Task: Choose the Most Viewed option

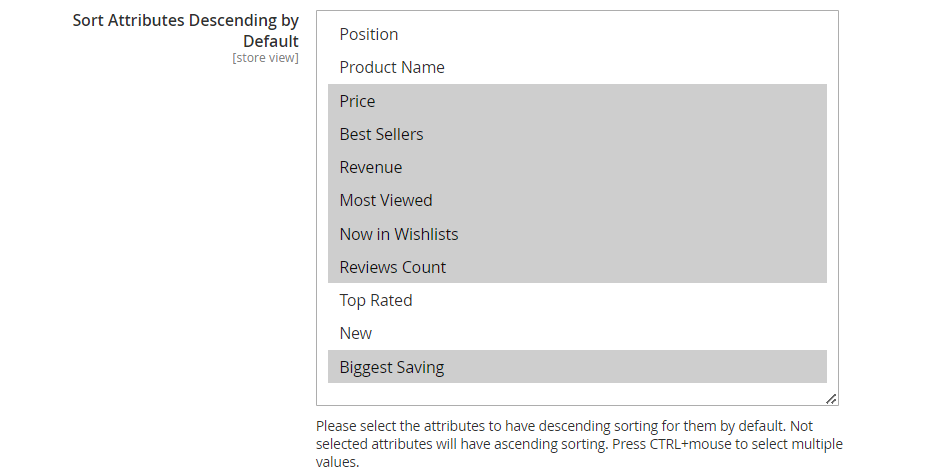Action: coord(577,200)
